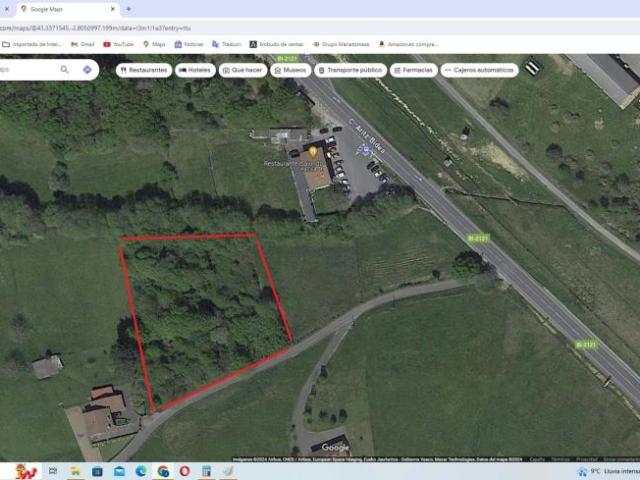The height and width of the screenshot is (480, 640).
Task: Click the Artiz Bidea street label
Action: tap(367, 136)
